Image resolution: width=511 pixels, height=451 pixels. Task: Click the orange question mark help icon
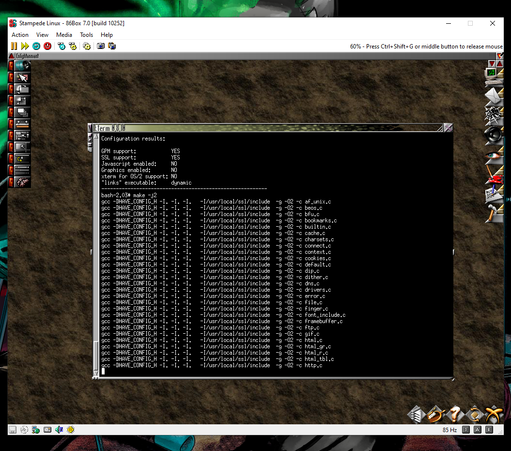click(x=455, y=414)
